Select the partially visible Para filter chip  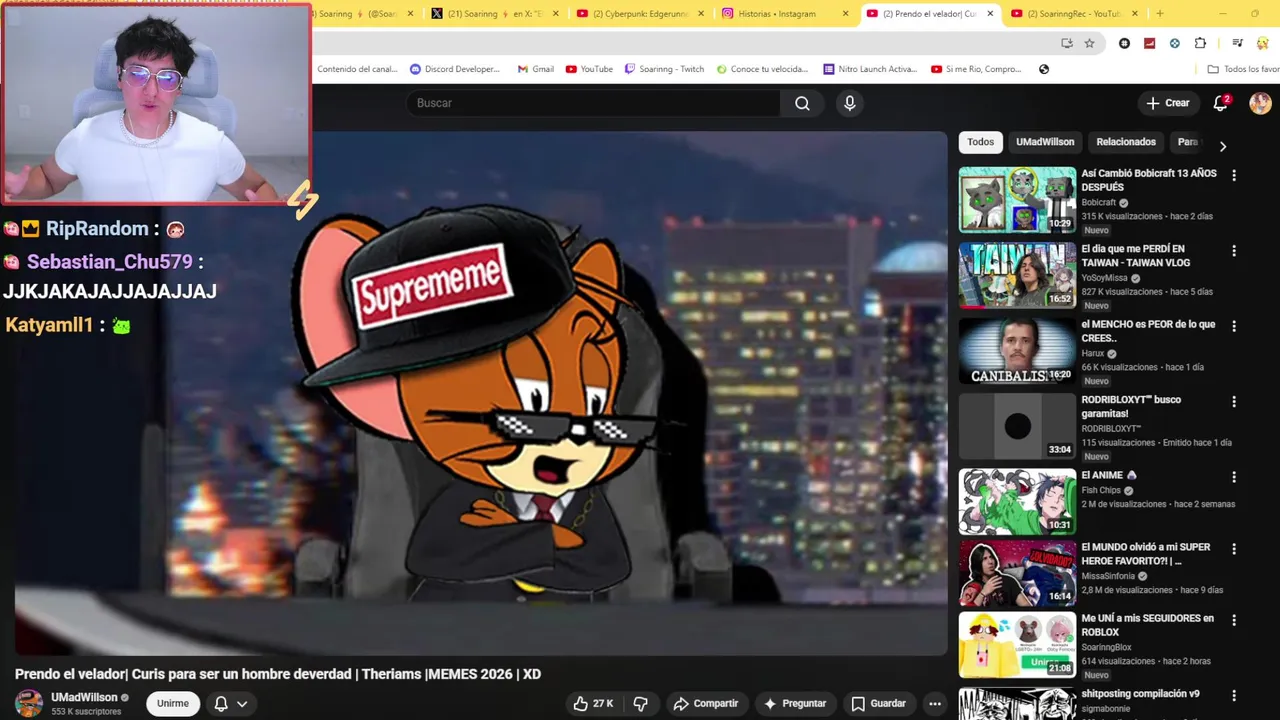[1187, 142]
